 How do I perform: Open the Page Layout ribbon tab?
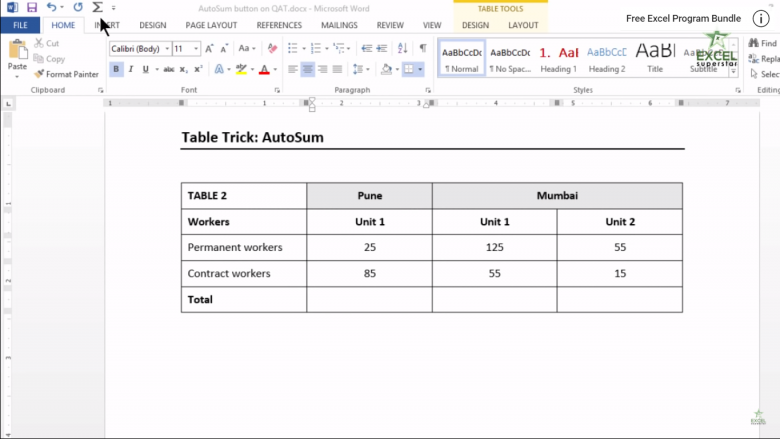click(211, 25)
